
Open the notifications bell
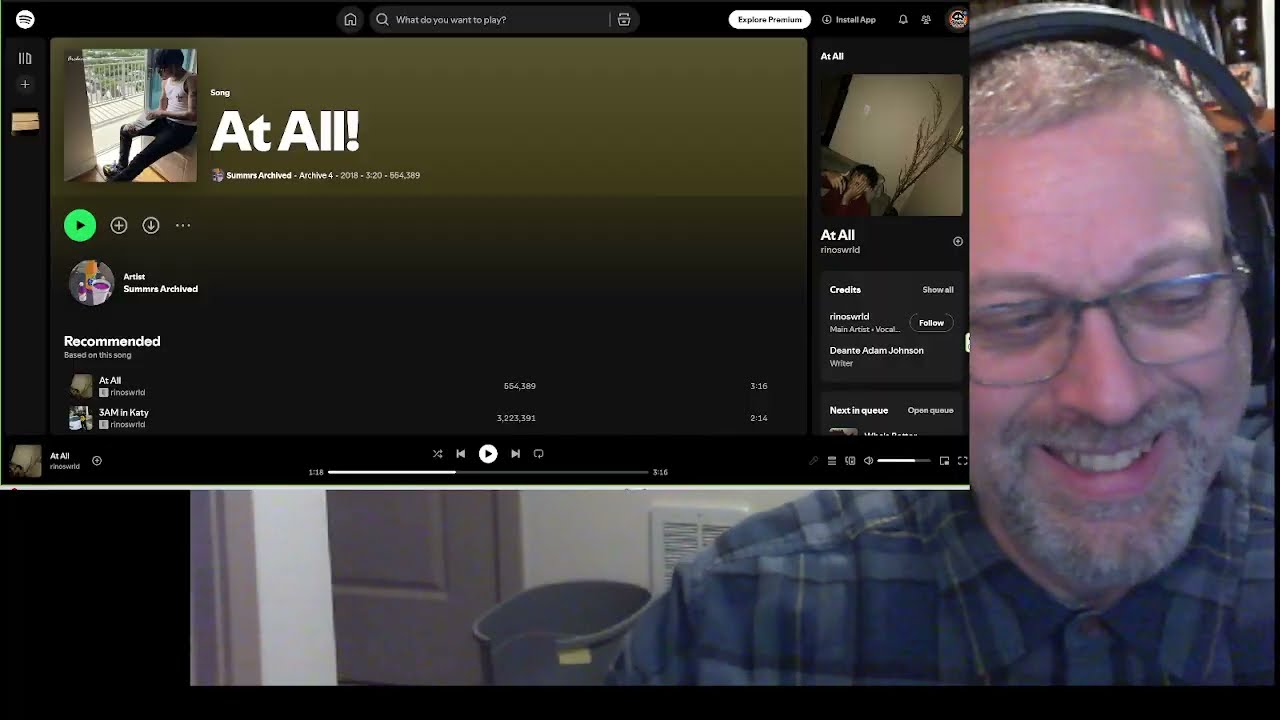click(x=903, y=19)
